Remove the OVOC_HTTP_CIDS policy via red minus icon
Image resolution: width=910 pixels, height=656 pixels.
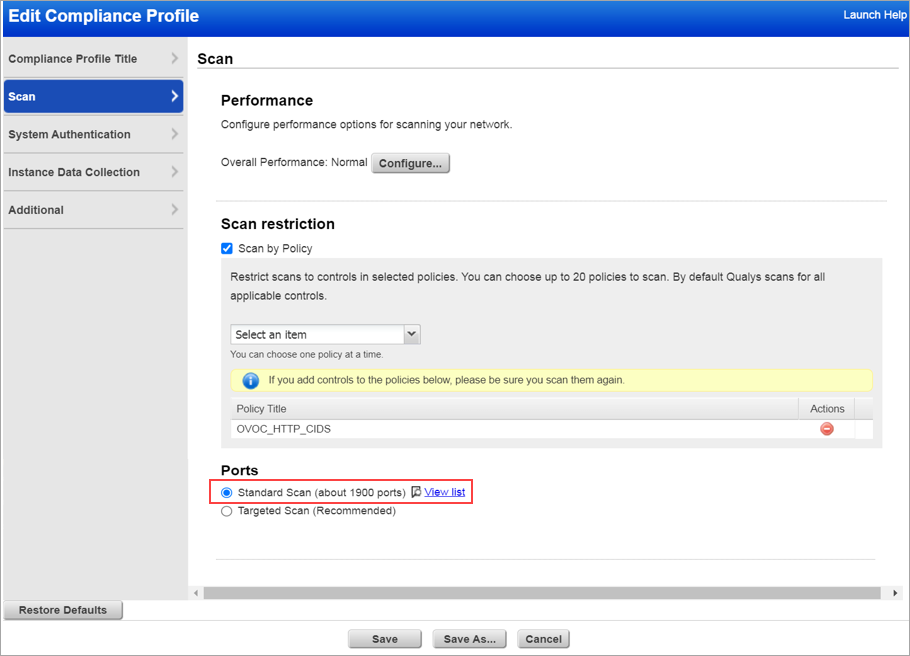point(826,428)
